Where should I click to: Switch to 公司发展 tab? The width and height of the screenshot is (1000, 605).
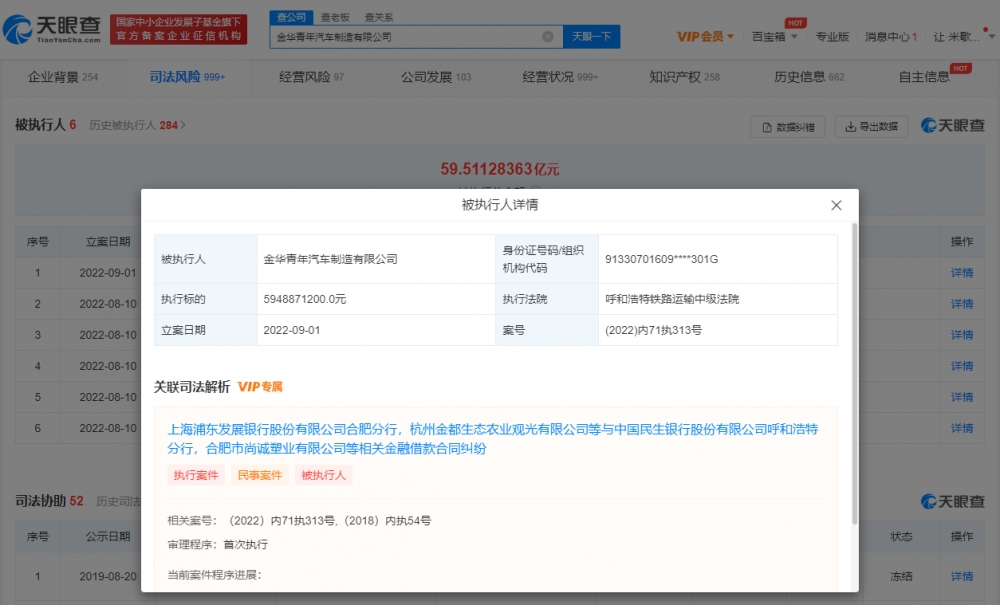tap(436, 77)
